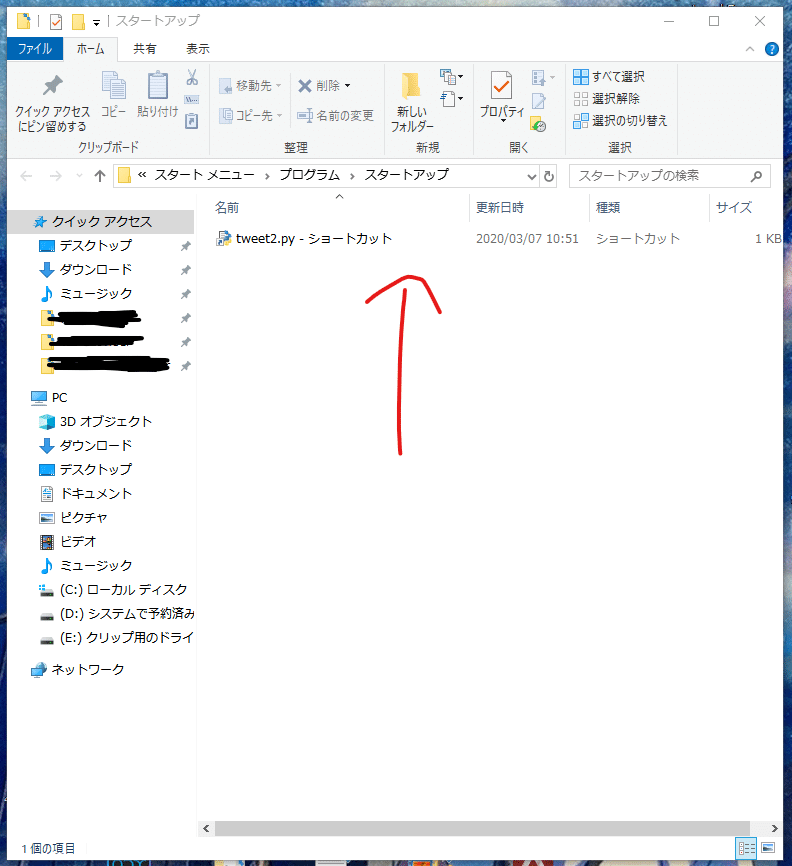Click the Cut scissors icon
This screenshot has width=792, height=866.
[x=192, y=77]
